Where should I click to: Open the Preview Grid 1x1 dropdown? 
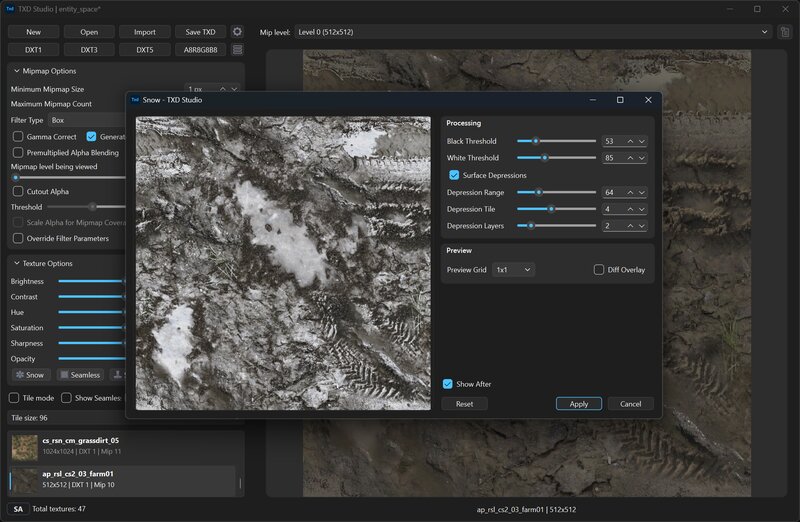click(515, 270)
